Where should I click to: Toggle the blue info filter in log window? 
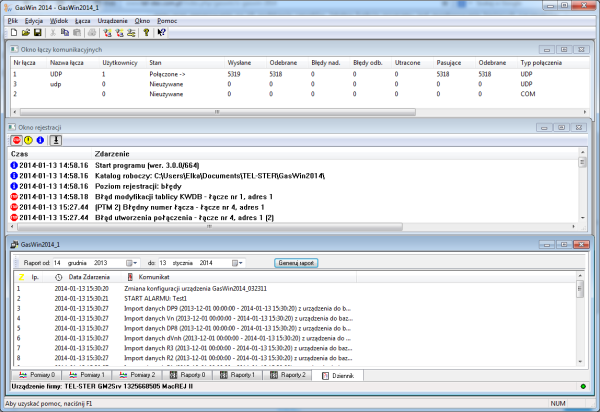click(40, 141)
